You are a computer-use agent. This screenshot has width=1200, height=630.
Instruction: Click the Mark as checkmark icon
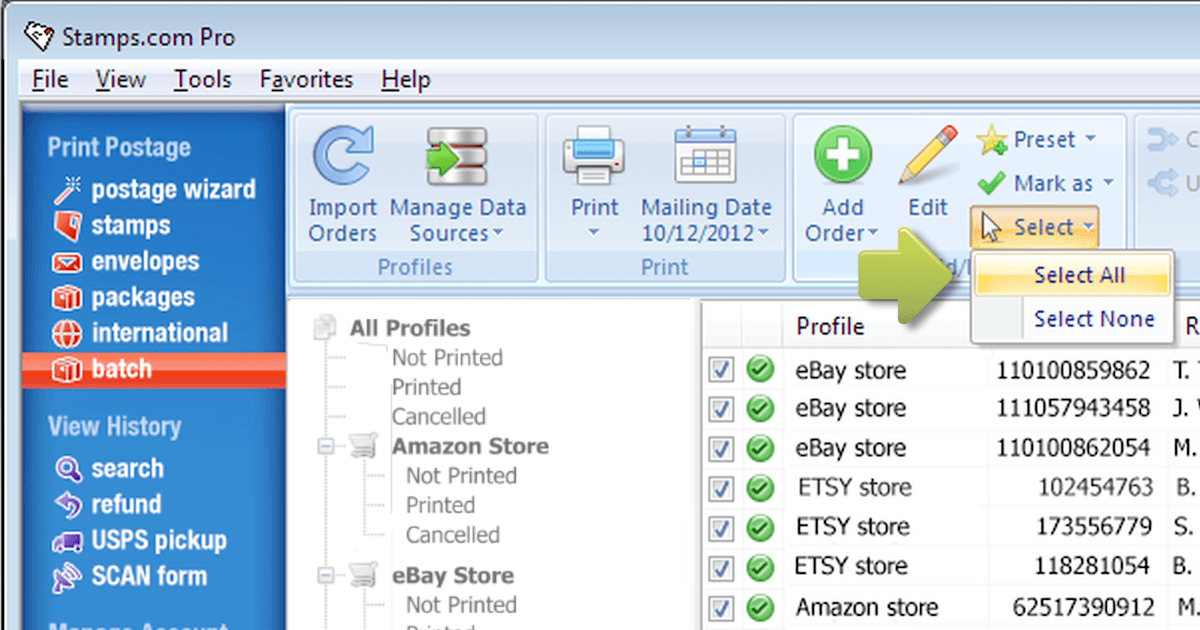pyautogui.click(x=991, y=183)
